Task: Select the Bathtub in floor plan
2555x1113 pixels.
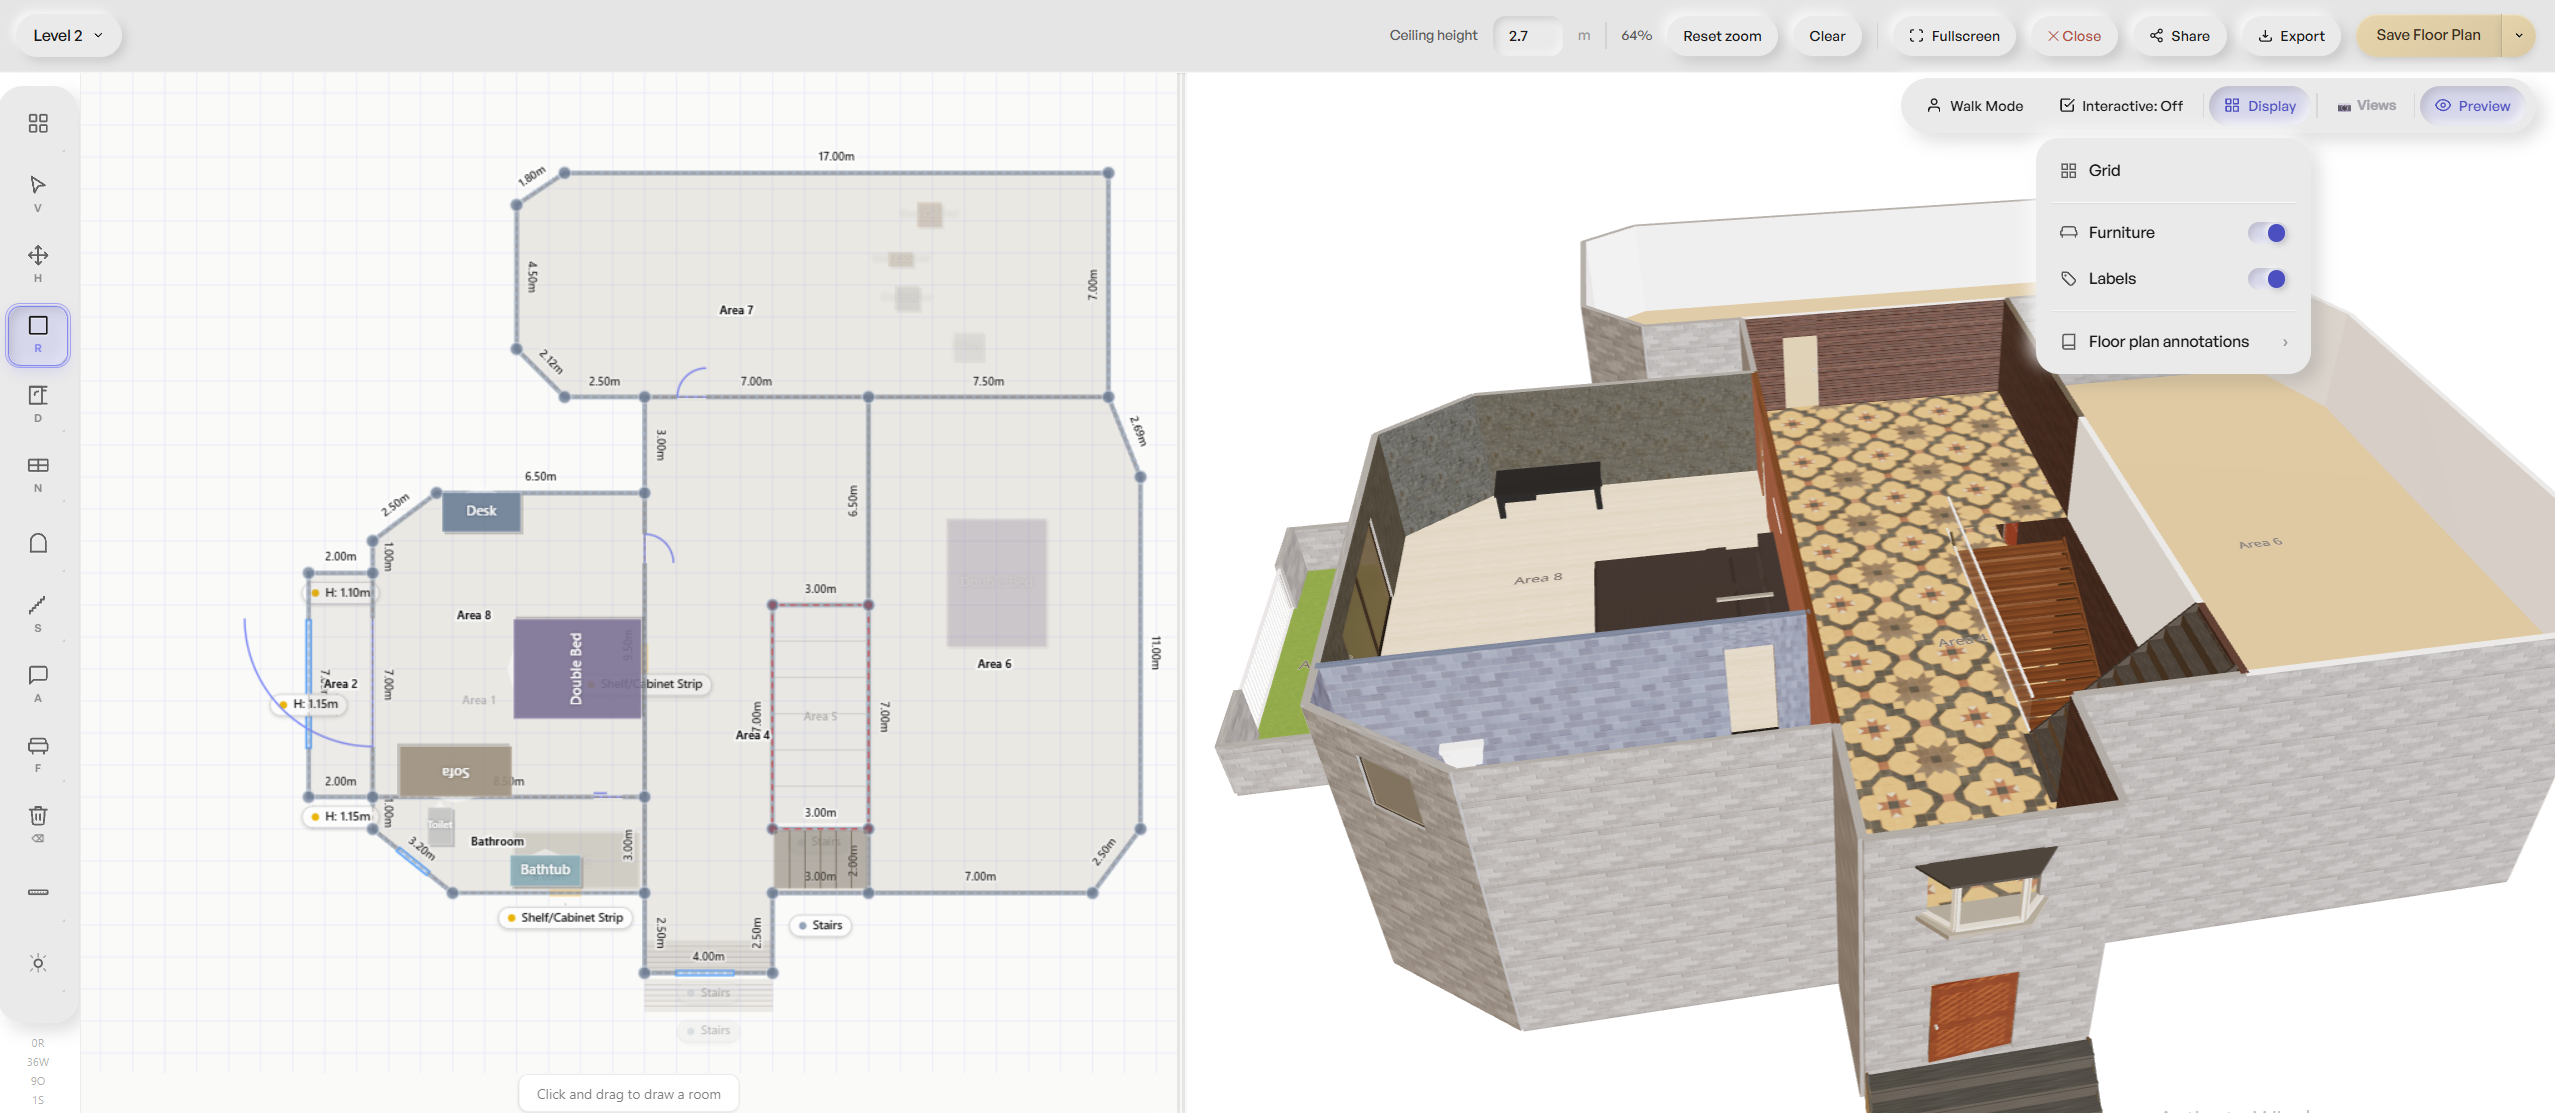Action: pyautogui.click(x=545, y=870)
